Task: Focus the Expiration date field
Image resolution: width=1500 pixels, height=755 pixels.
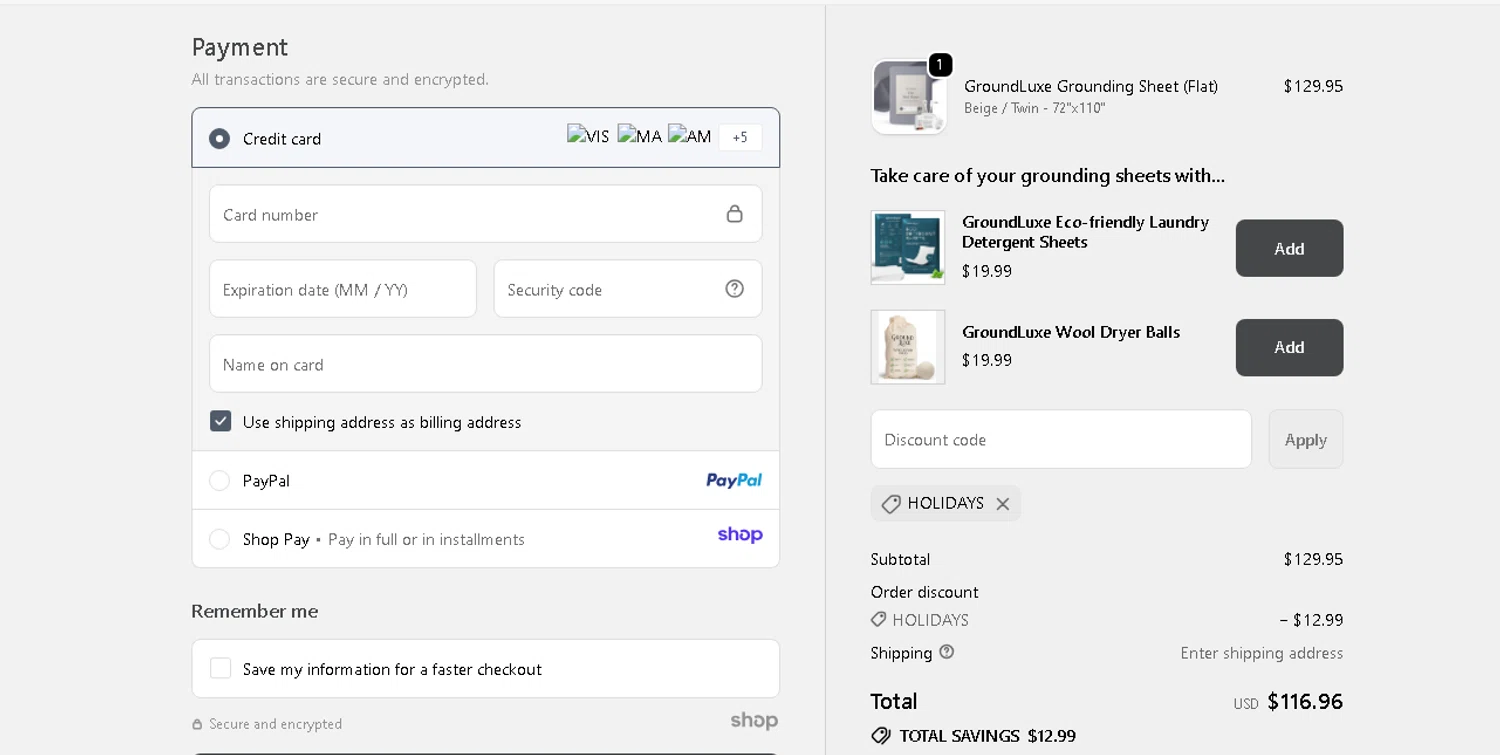Action: [x=343, y=289]
